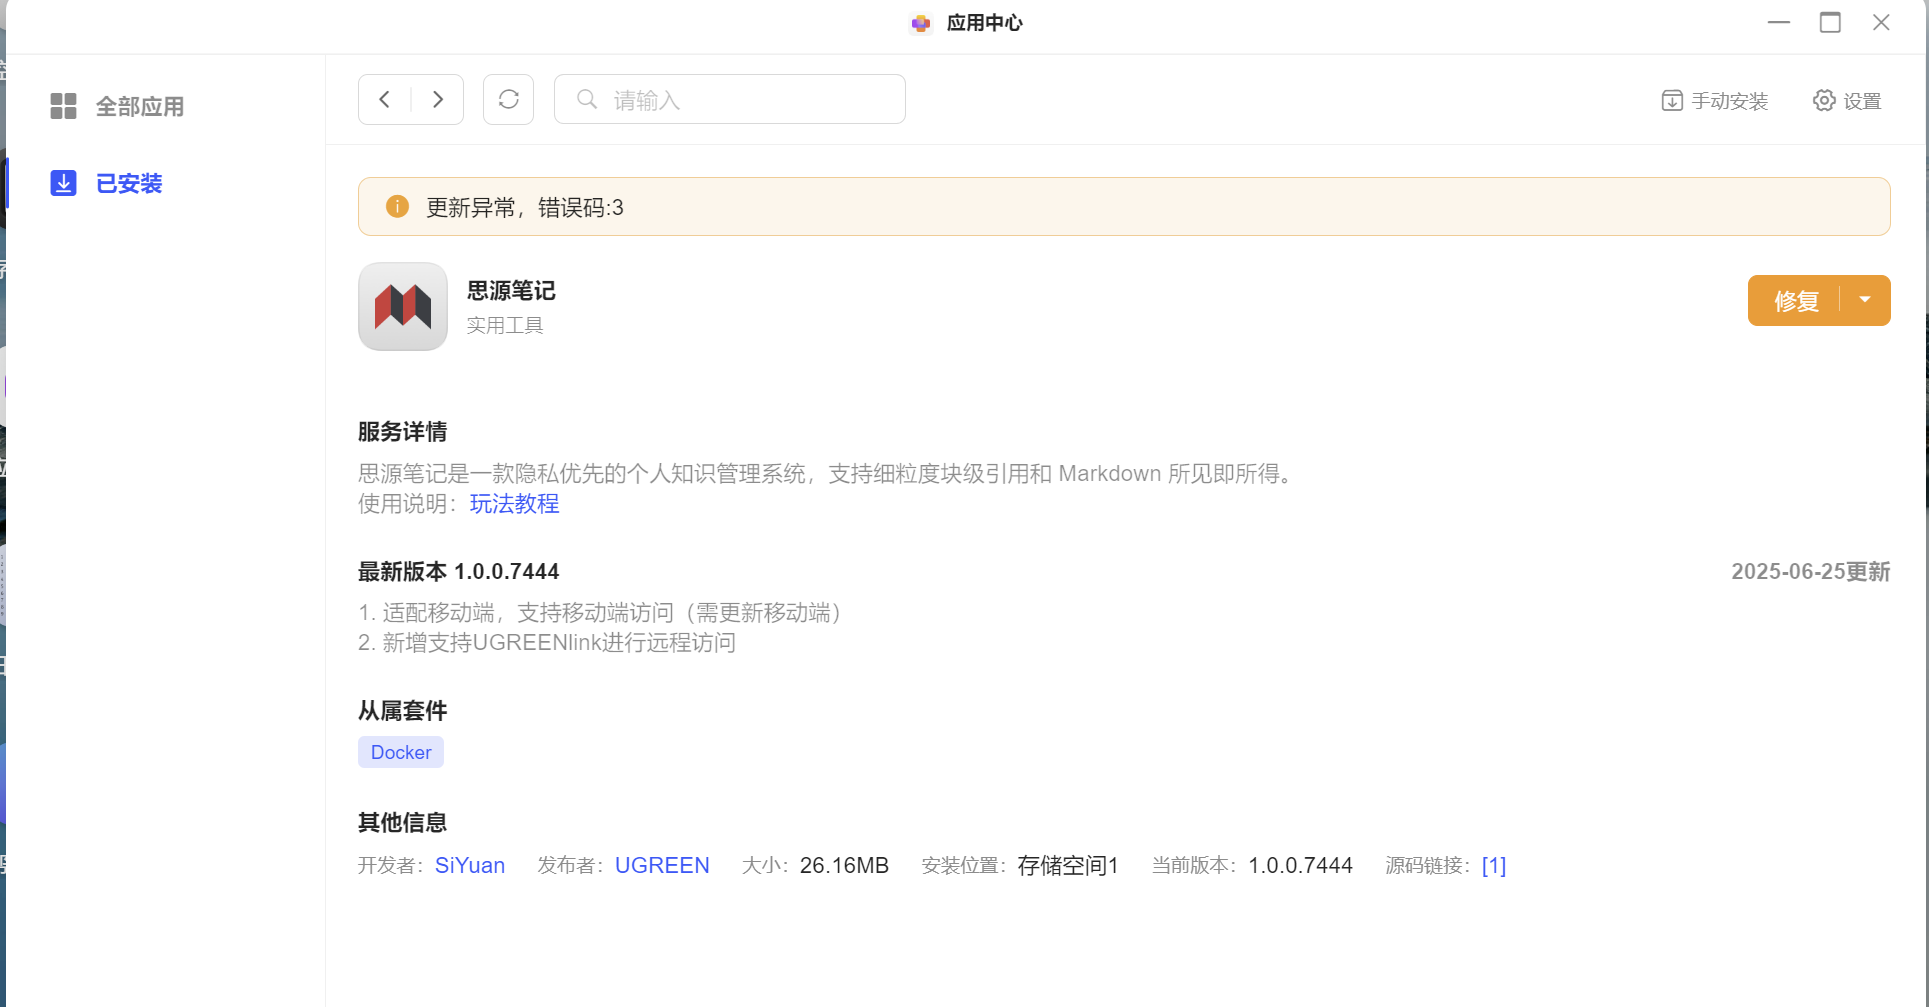Image resolution: width=1929 pixels, height=1007 pixels.
Task: Click the 最新版本 1.0.0.7444 heading
Action: pos(459,572)
